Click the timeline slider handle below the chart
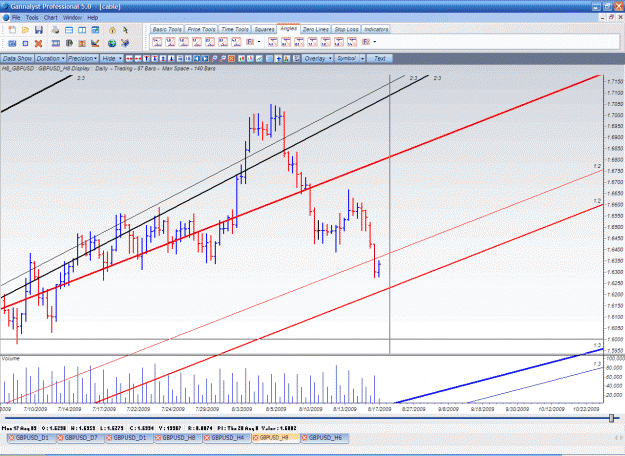The height and width of the screenshot is (456, 625). [x=611, y=418]
